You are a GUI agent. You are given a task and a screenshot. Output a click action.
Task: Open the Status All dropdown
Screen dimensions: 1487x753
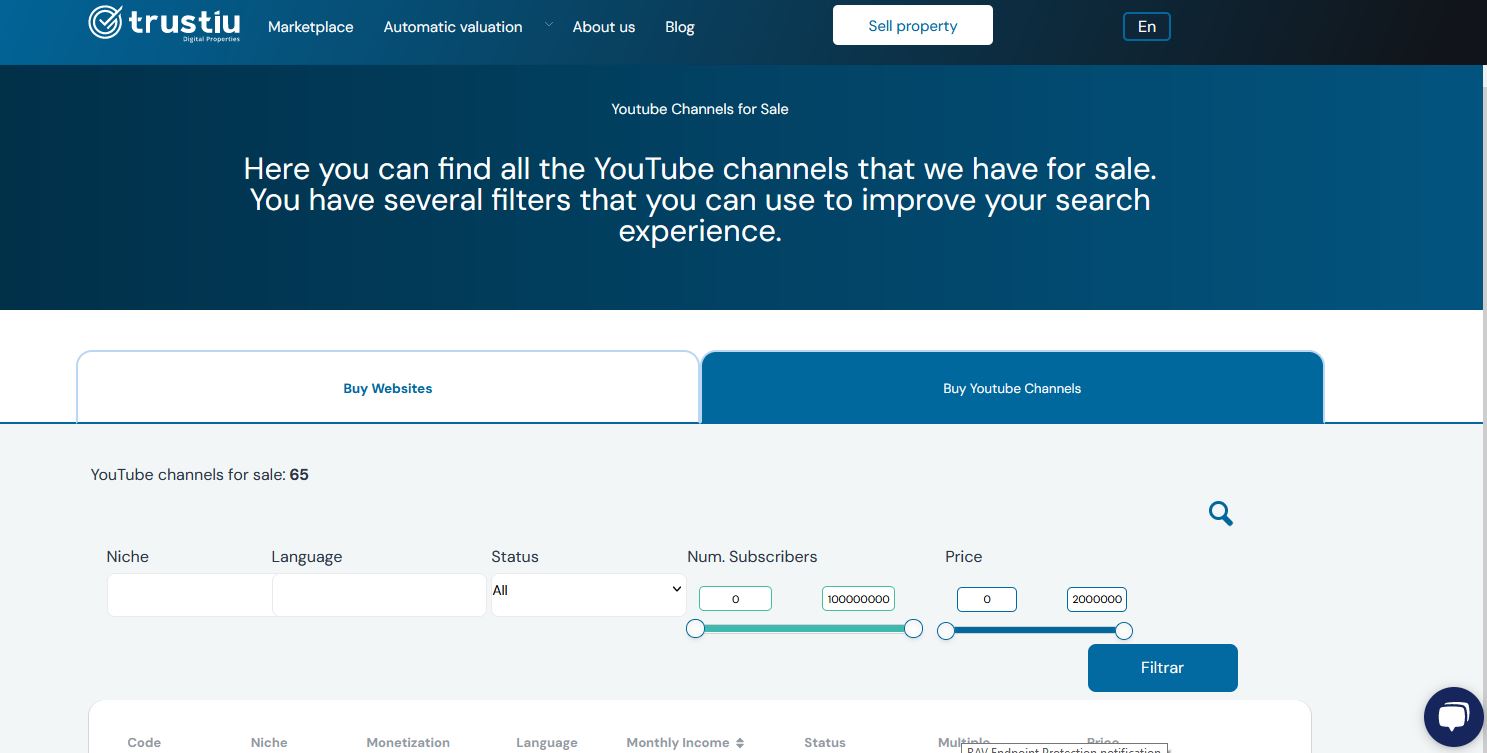(588, 595)
